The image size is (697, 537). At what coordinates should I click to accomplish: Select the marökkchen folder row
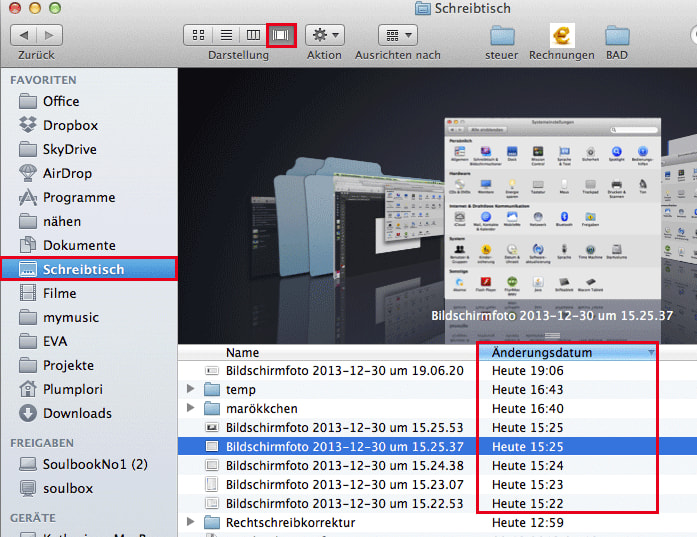tap(437, 409)
